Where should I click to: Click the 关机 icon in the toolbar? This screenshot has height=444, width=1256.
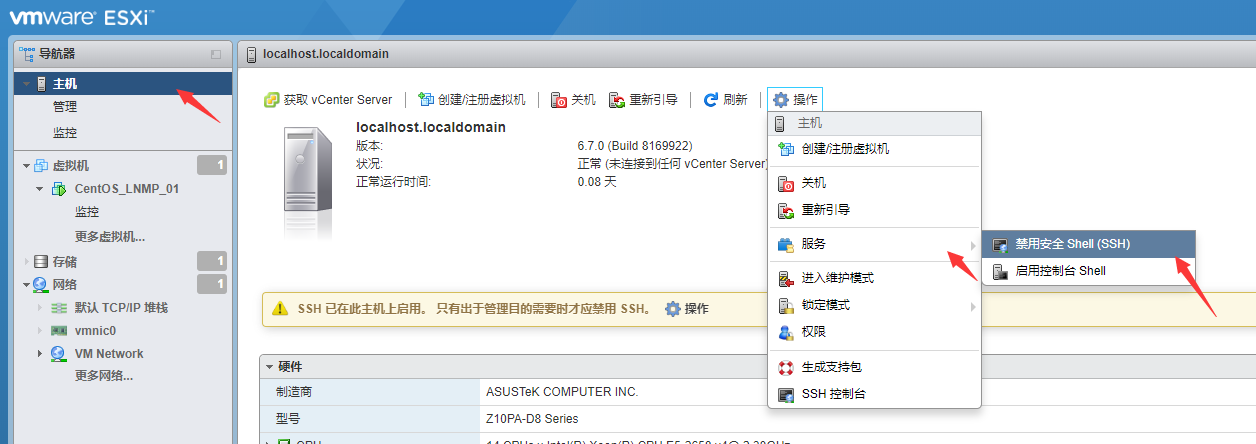[x=560, y=100]
